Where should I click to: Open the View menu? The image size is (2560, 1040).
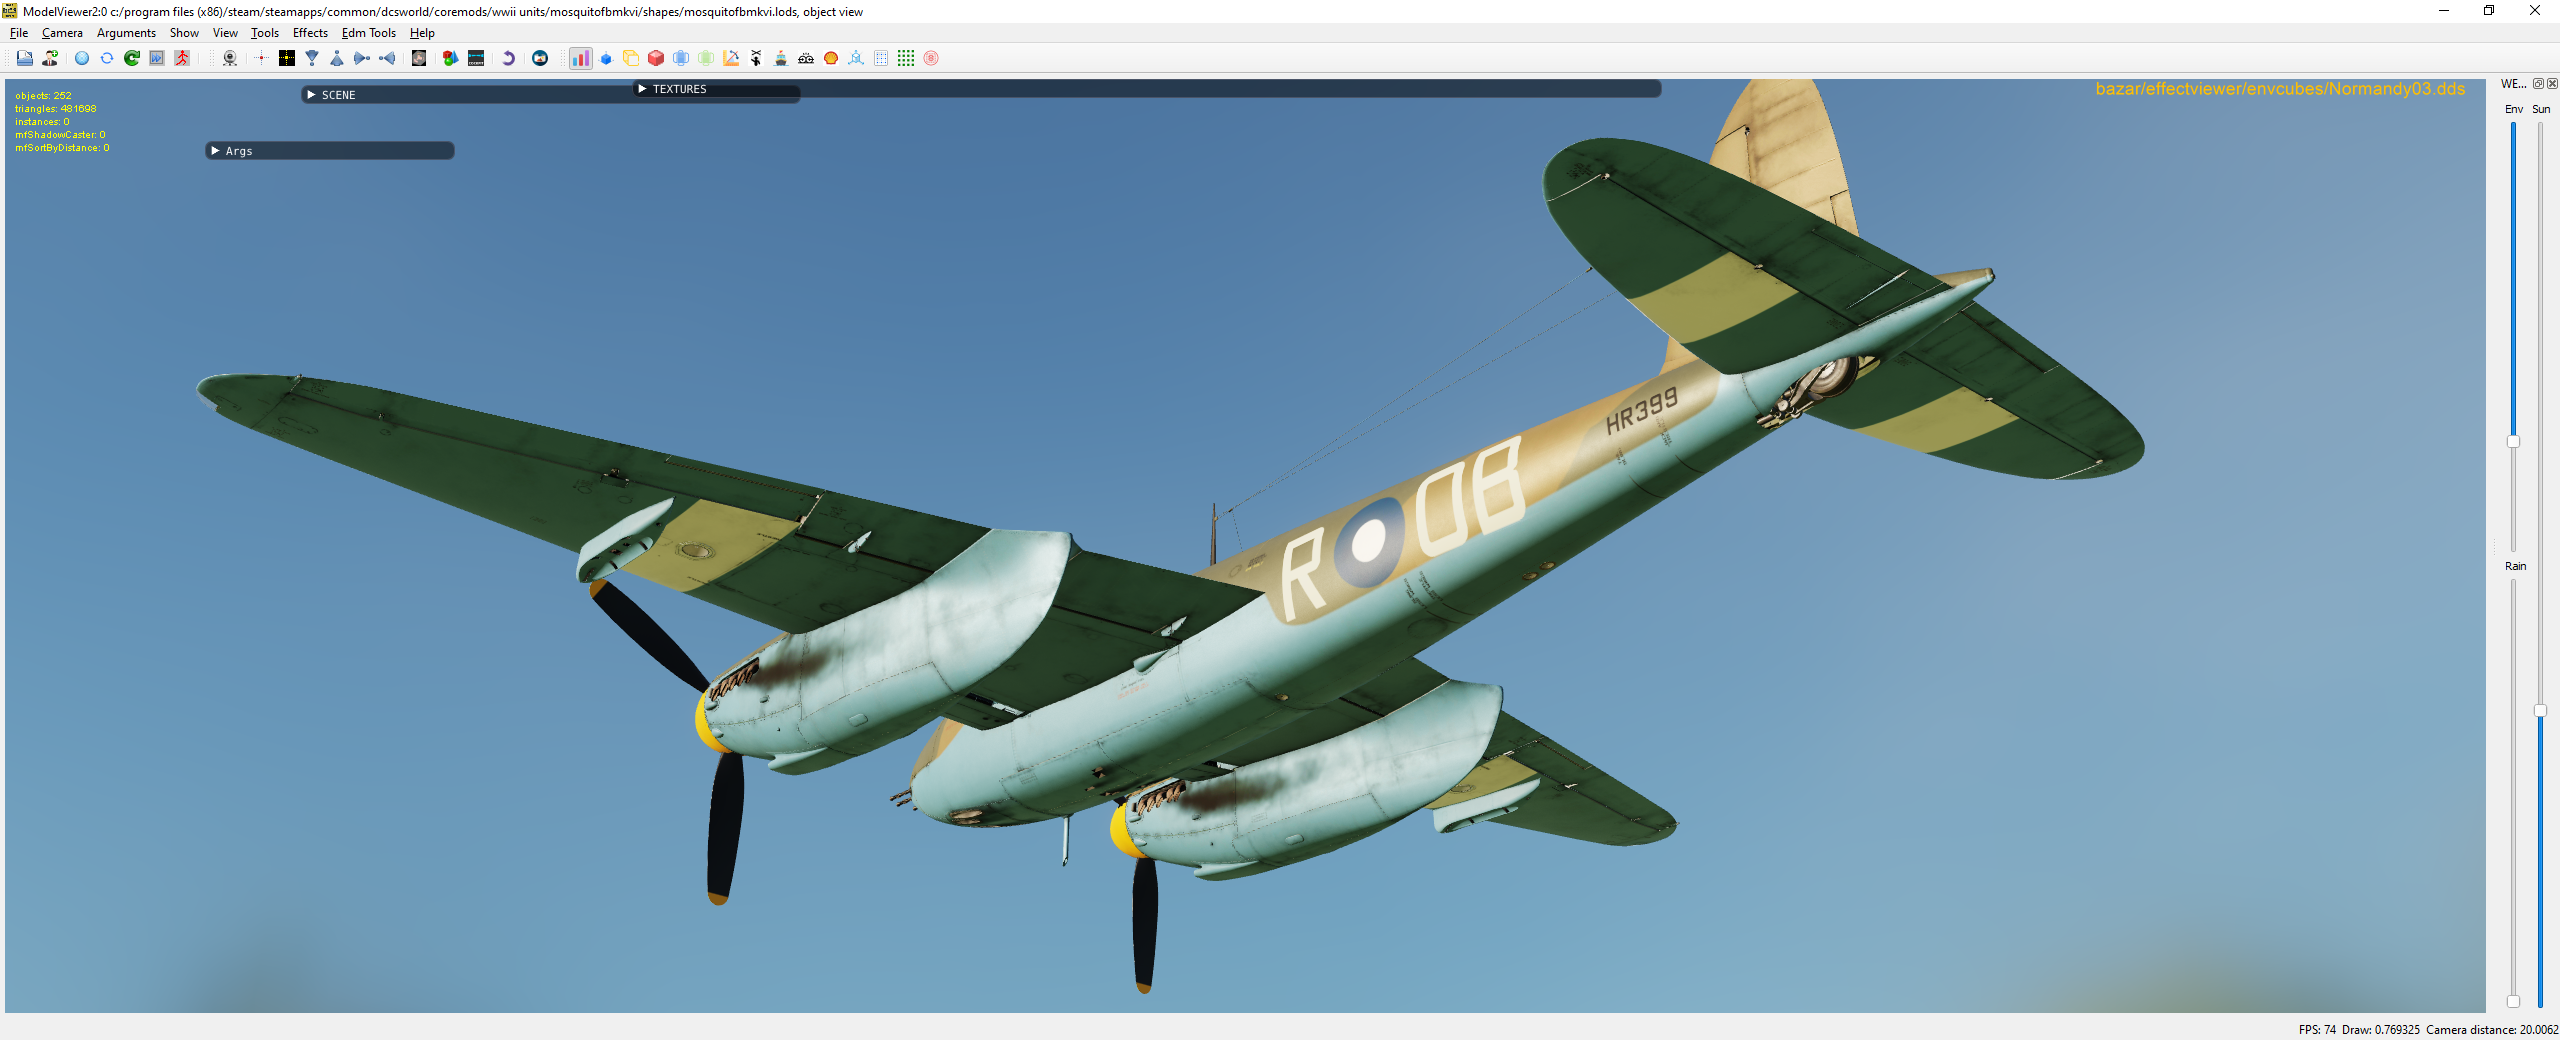coord(225,33)
